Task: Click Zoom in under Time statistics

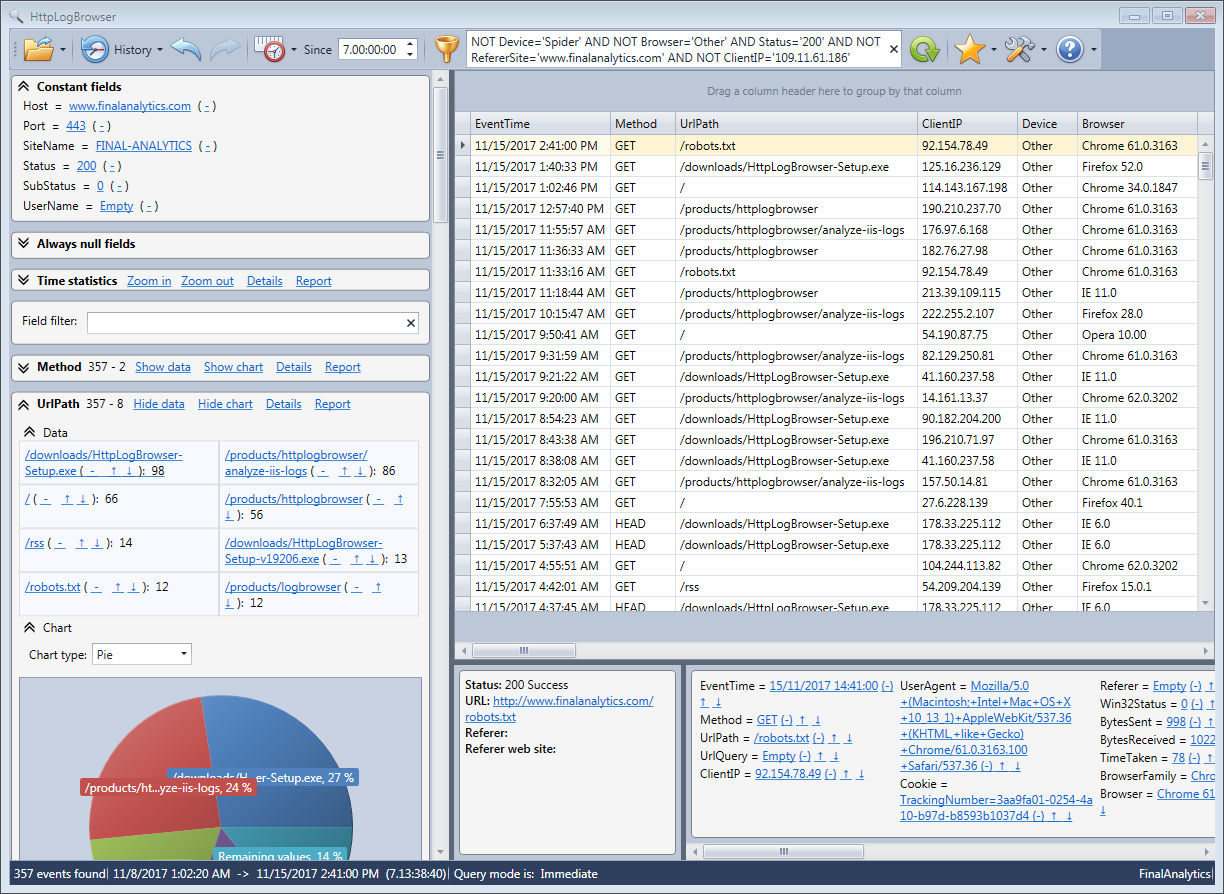Action: [x=148, y=281]
